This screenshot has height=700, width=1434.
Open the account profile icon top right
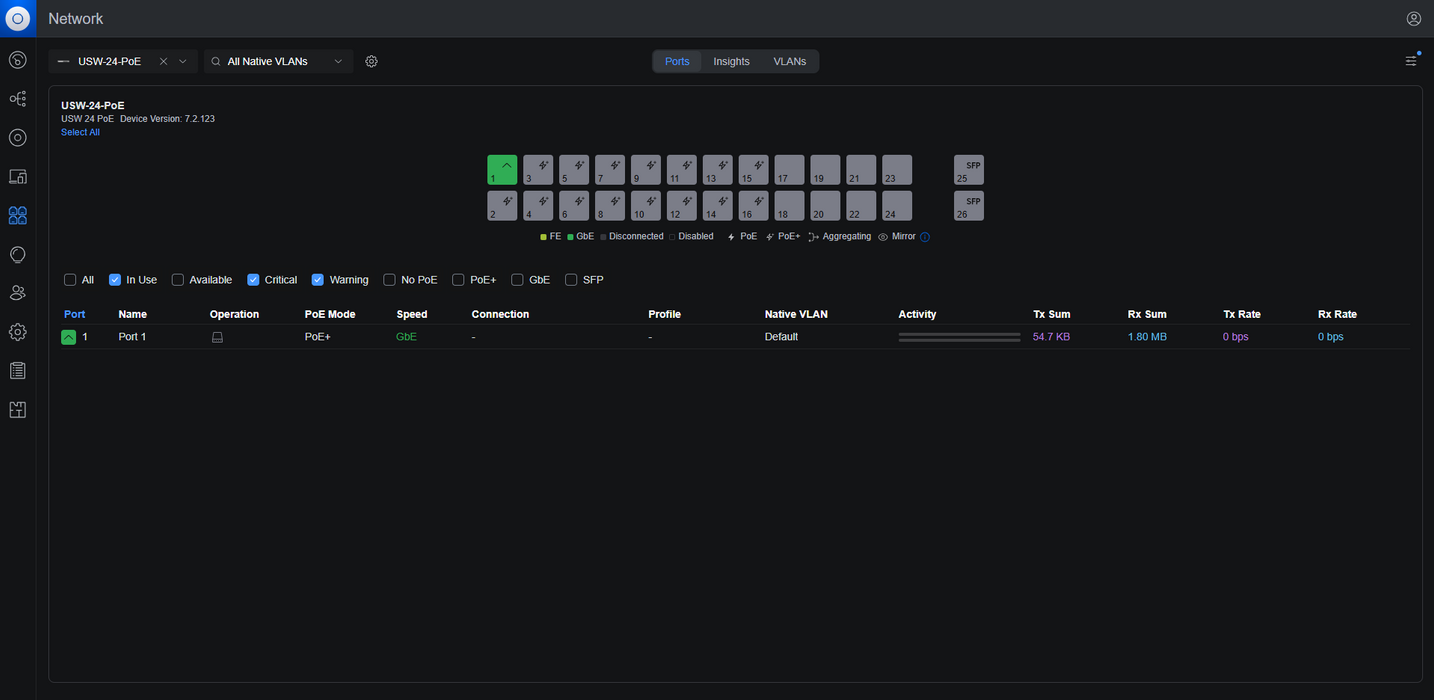coord(1414,18)
